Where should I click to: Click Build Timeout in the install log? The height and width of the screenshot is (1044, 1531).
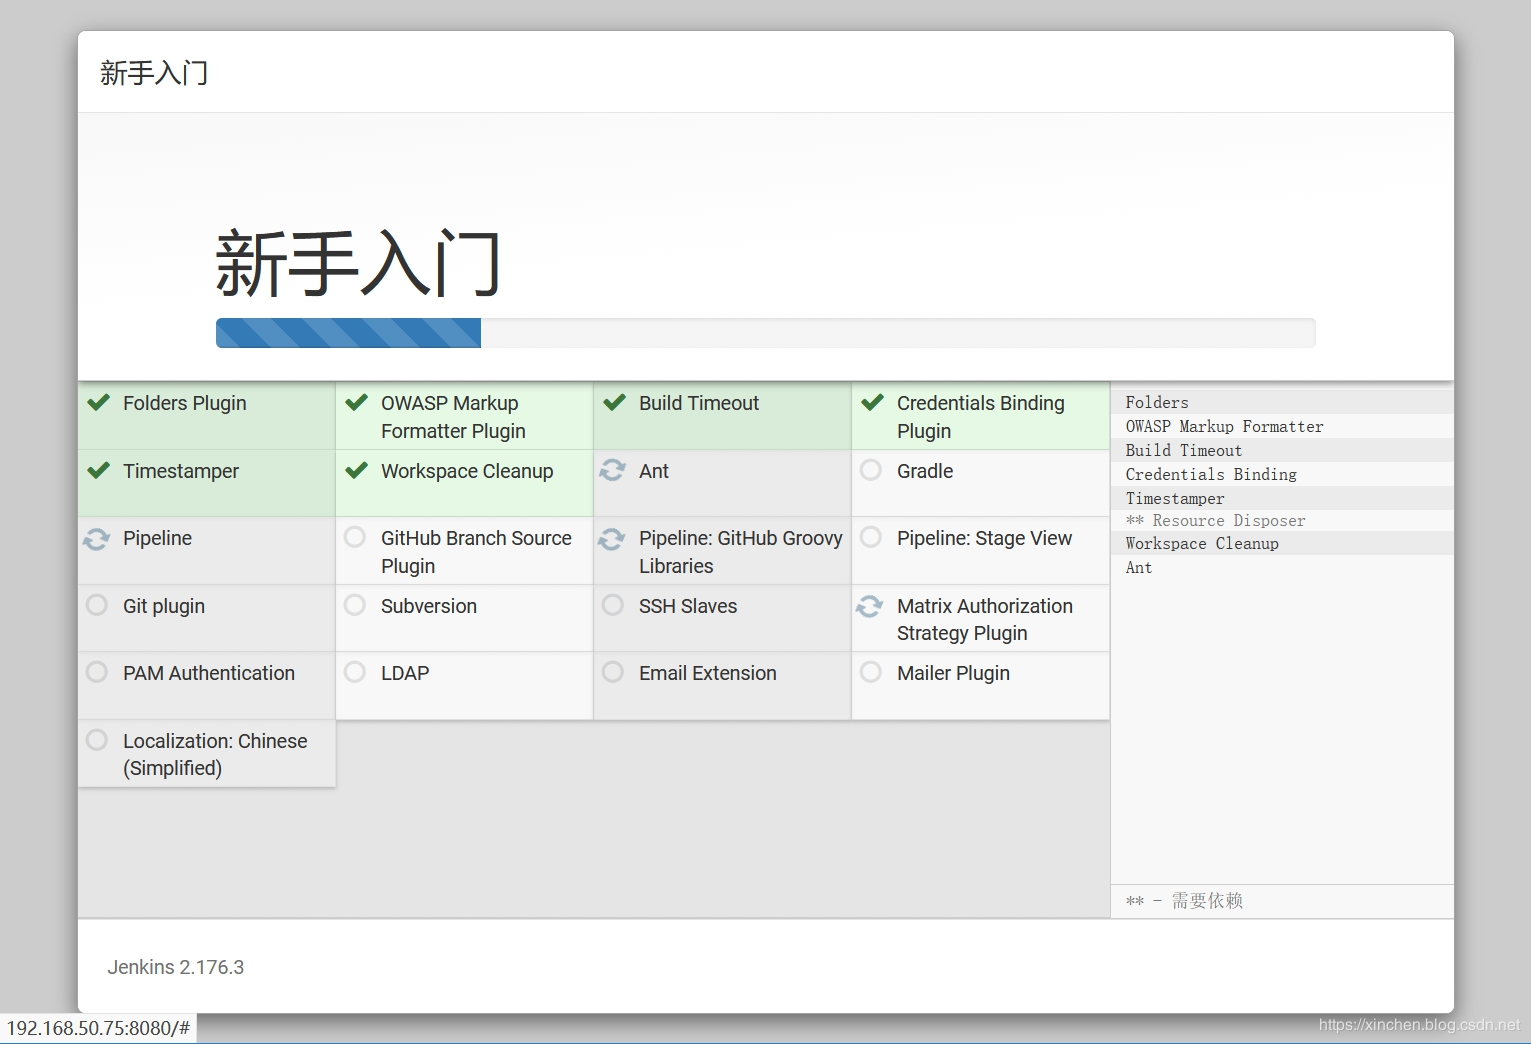[x=1184, y=450]
